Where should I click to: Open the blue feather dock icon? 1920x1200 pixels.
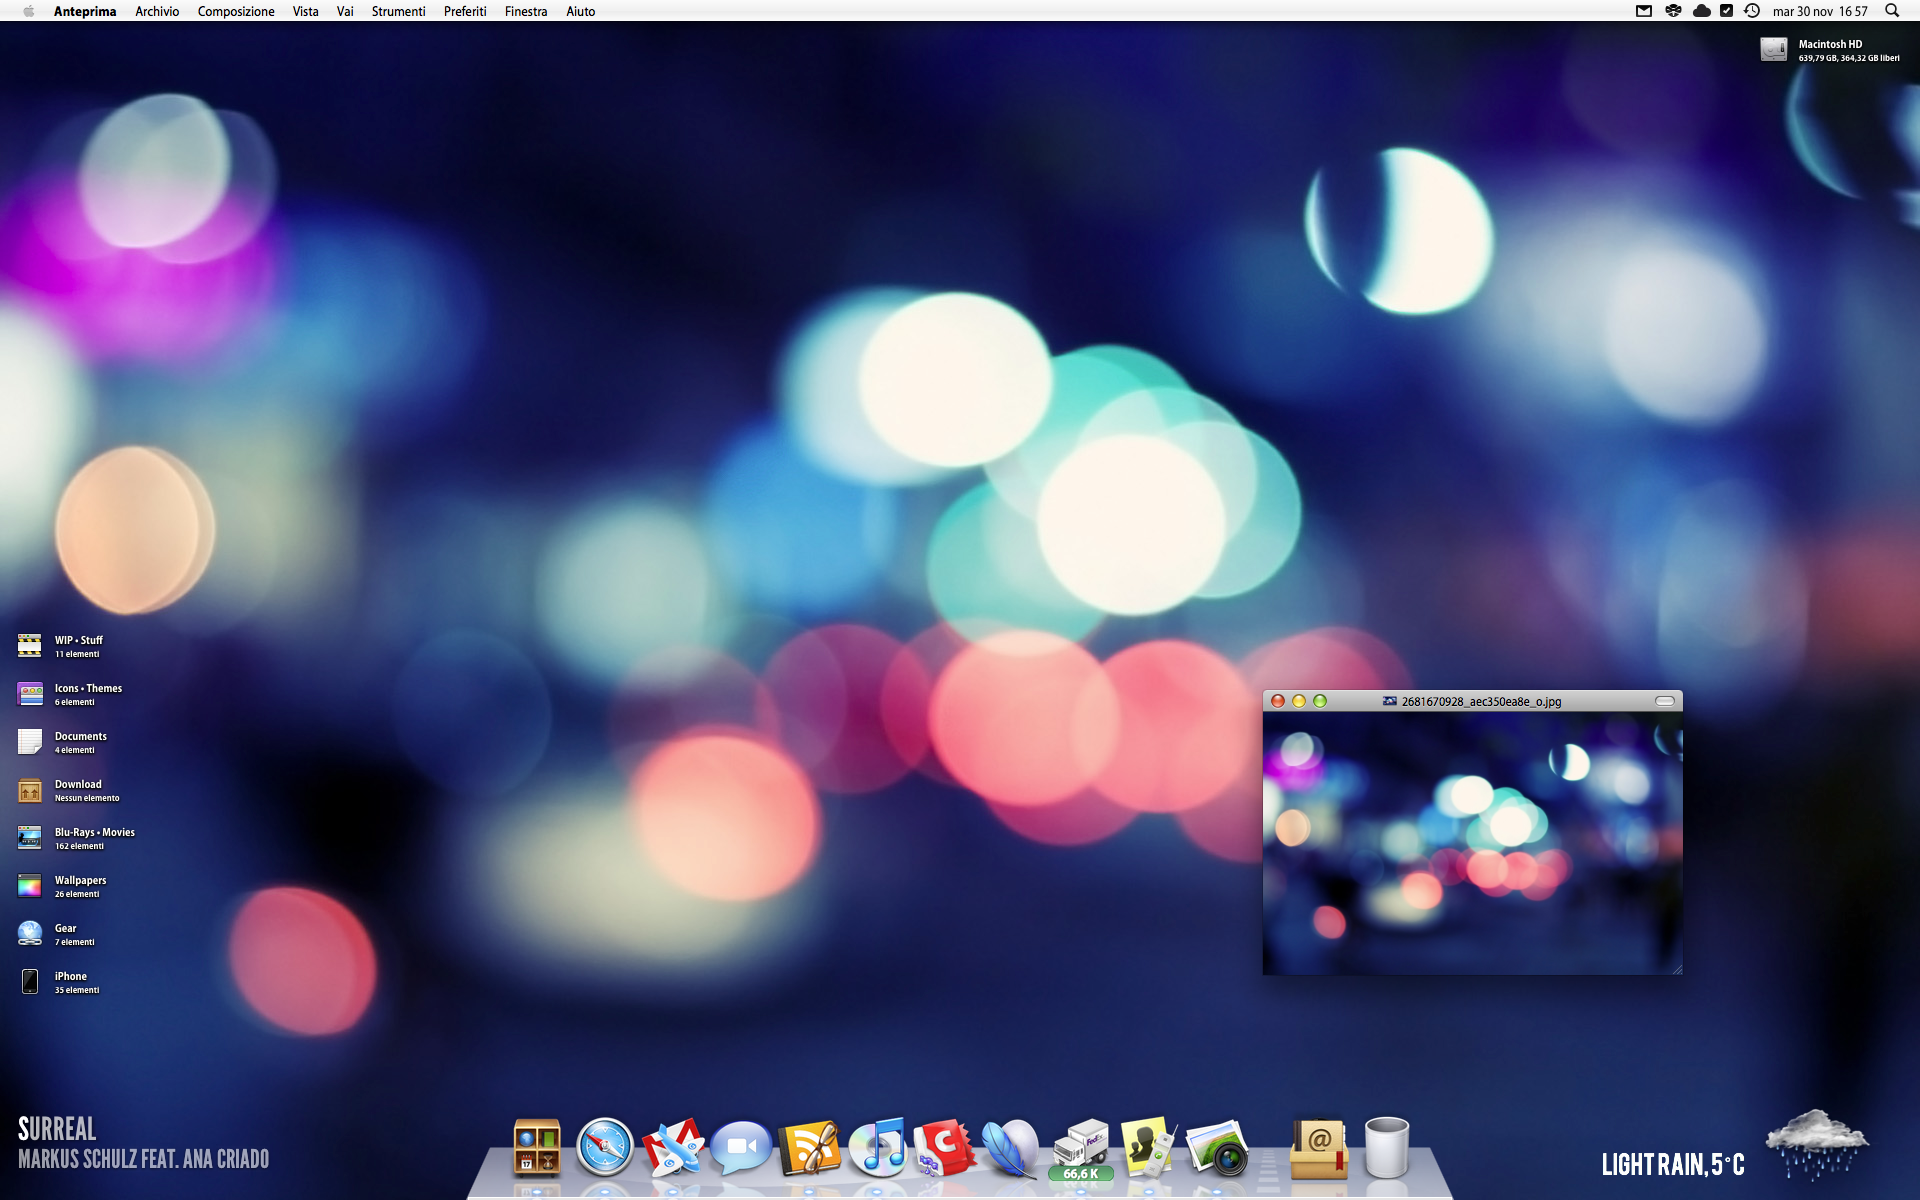click(x=1011, y=1148)
